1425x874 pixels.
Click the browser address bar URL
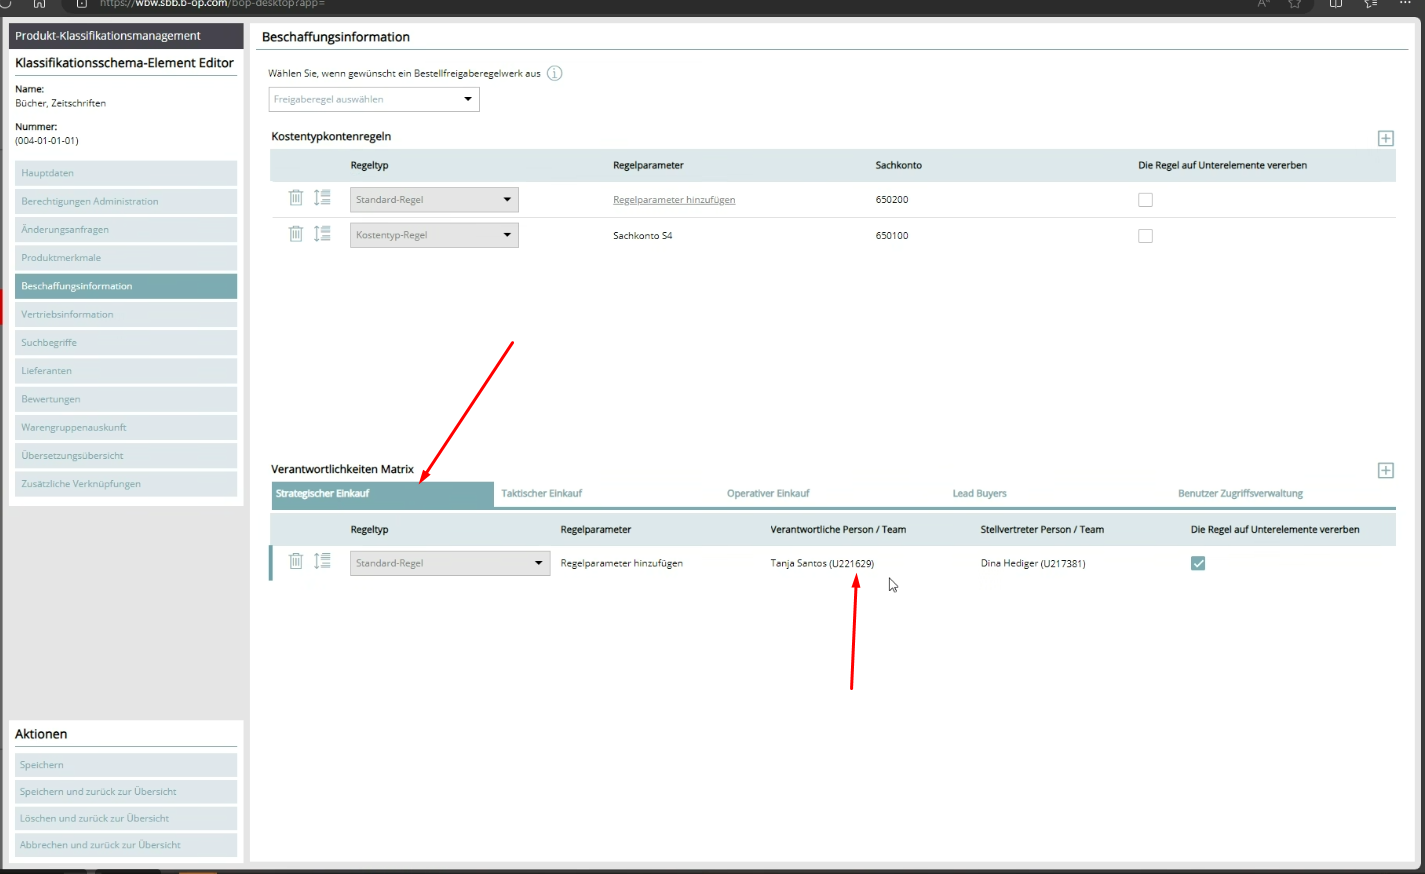pyautogui.click(x=212, y=4)
